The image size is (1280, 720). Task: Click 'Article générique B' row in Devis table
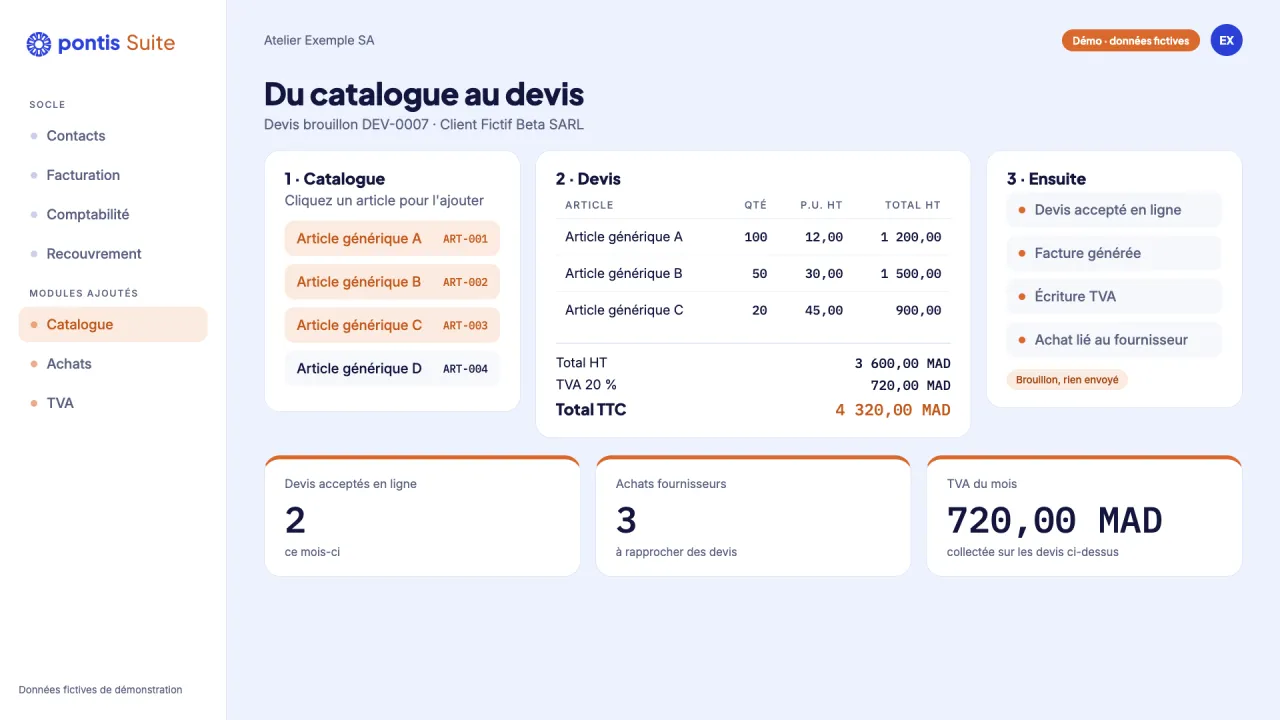(753, 274)
